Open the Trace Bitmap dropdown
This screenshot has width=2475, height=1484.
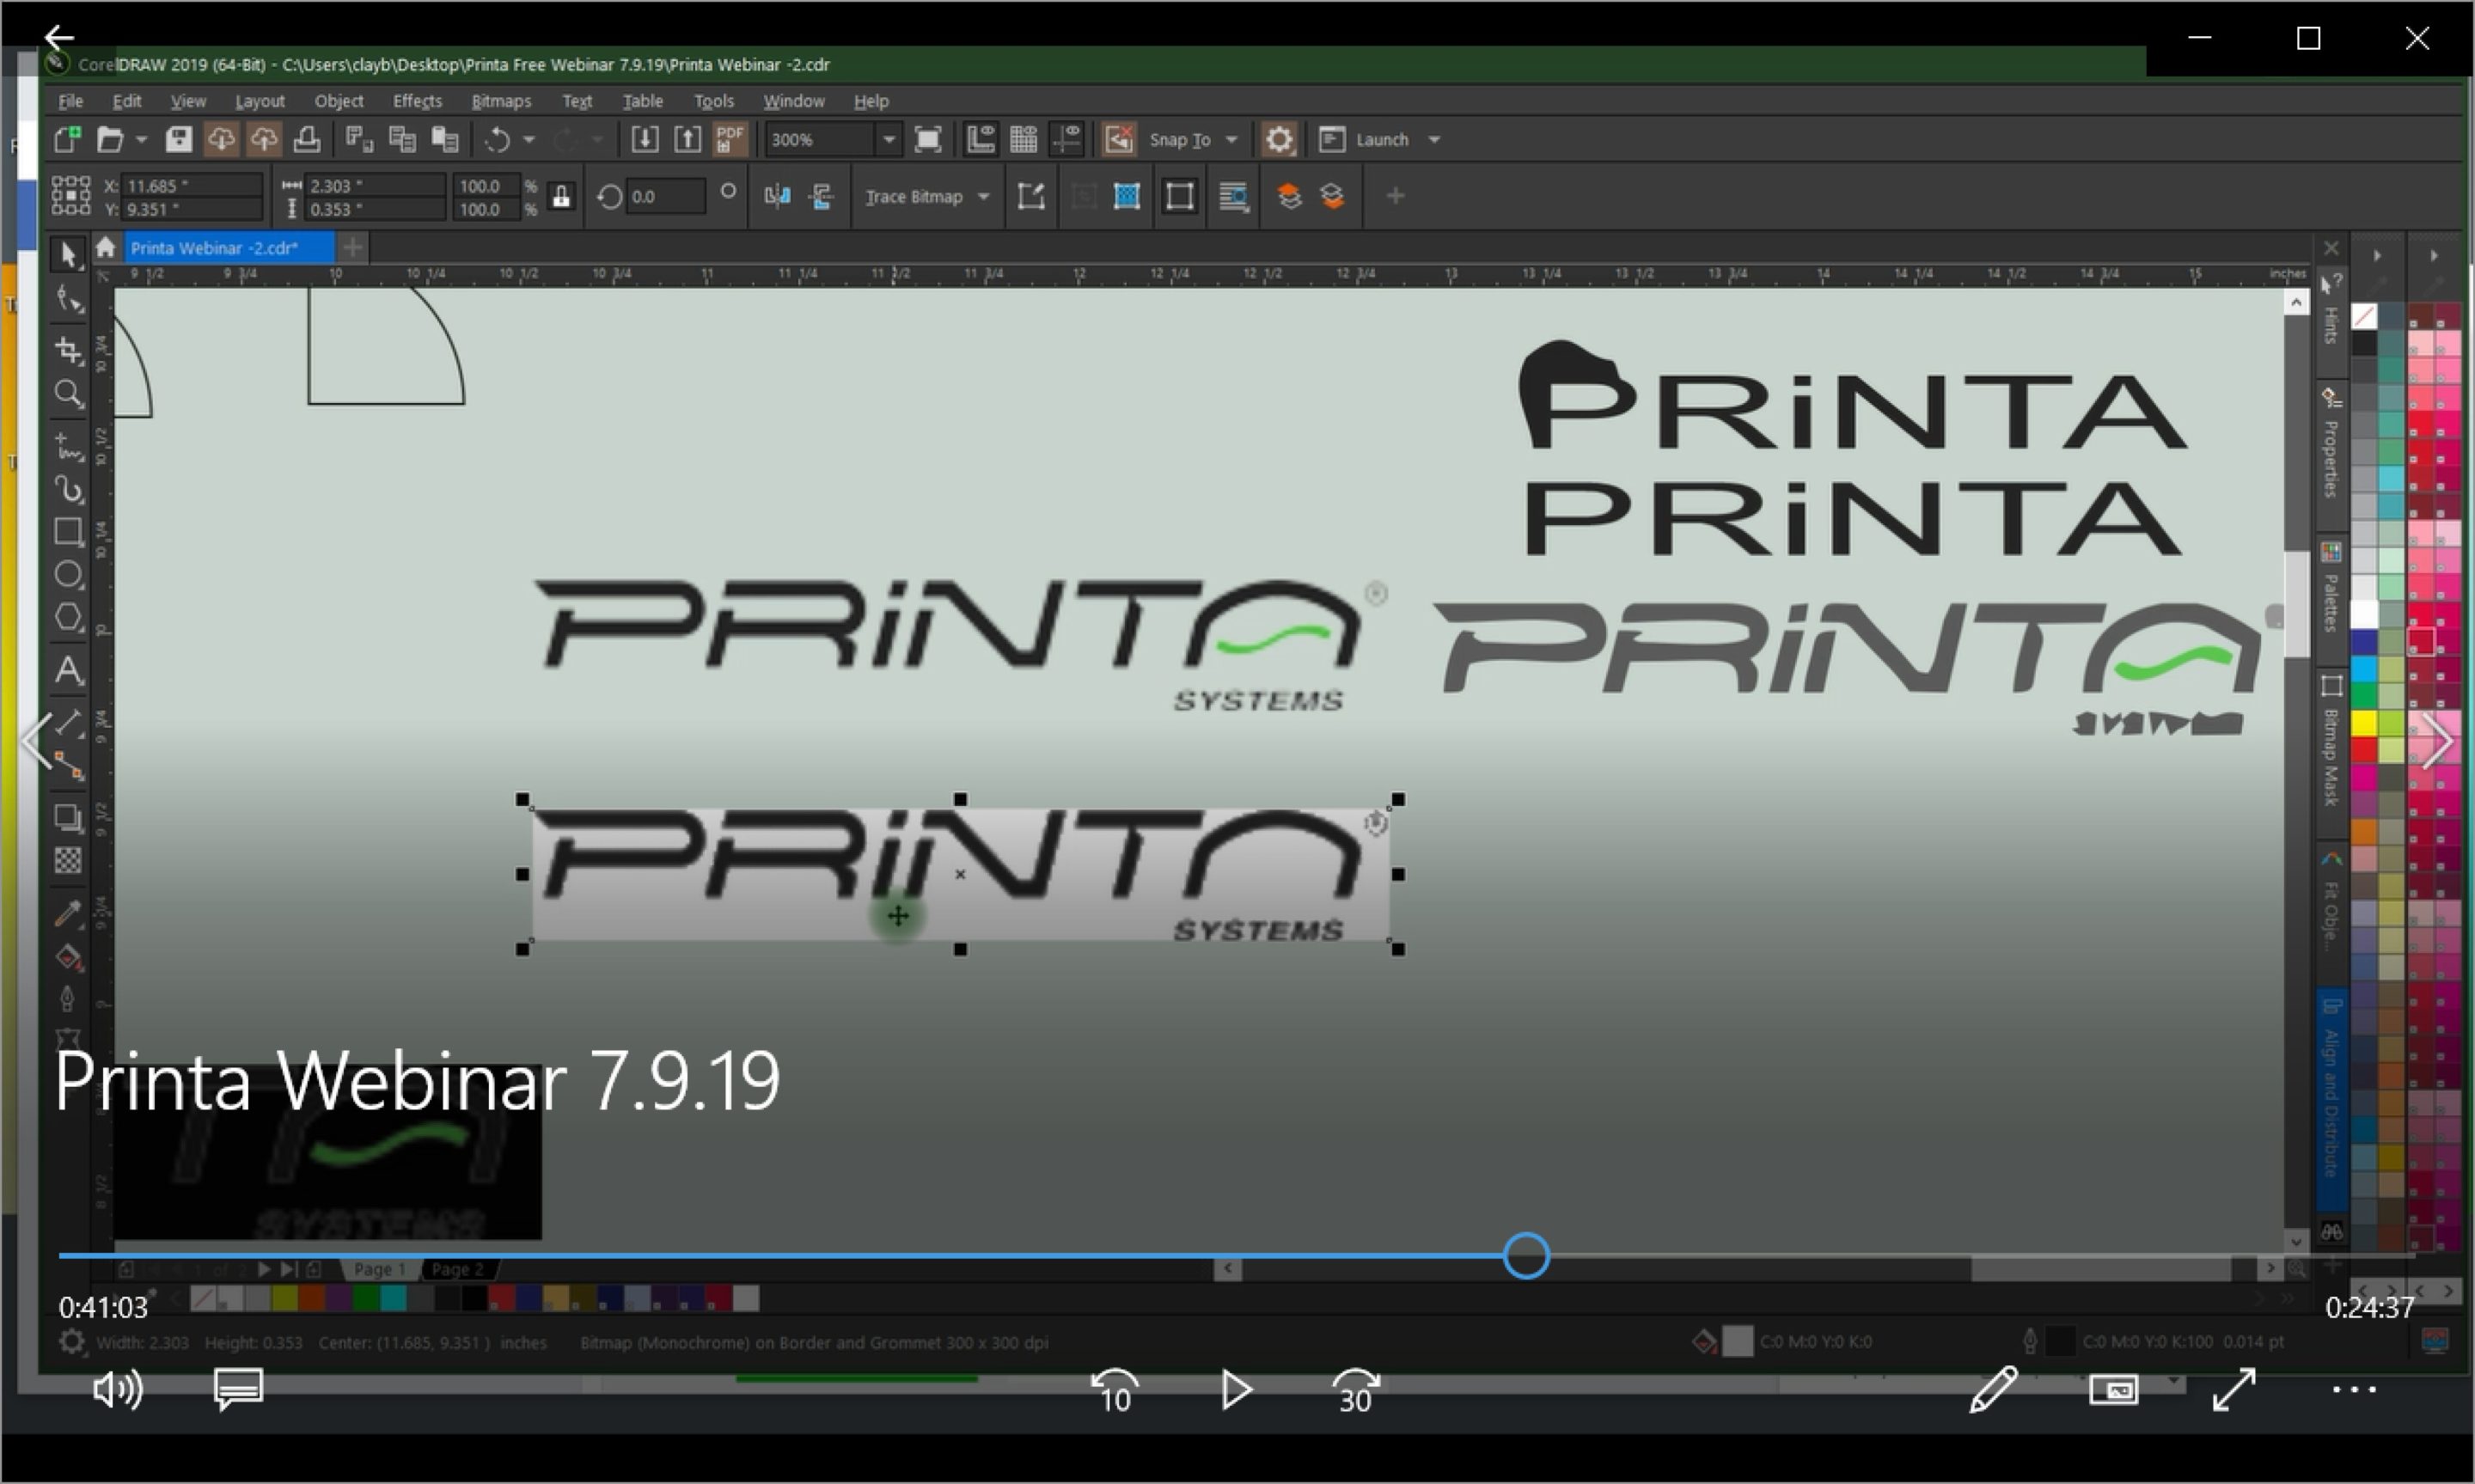pos(983,196)
